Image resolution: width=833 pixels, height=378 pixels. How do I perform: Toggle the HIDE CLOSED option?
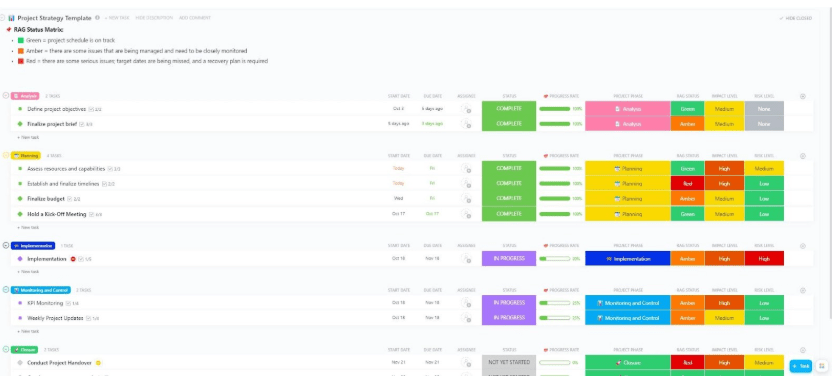tap(795, 18)
